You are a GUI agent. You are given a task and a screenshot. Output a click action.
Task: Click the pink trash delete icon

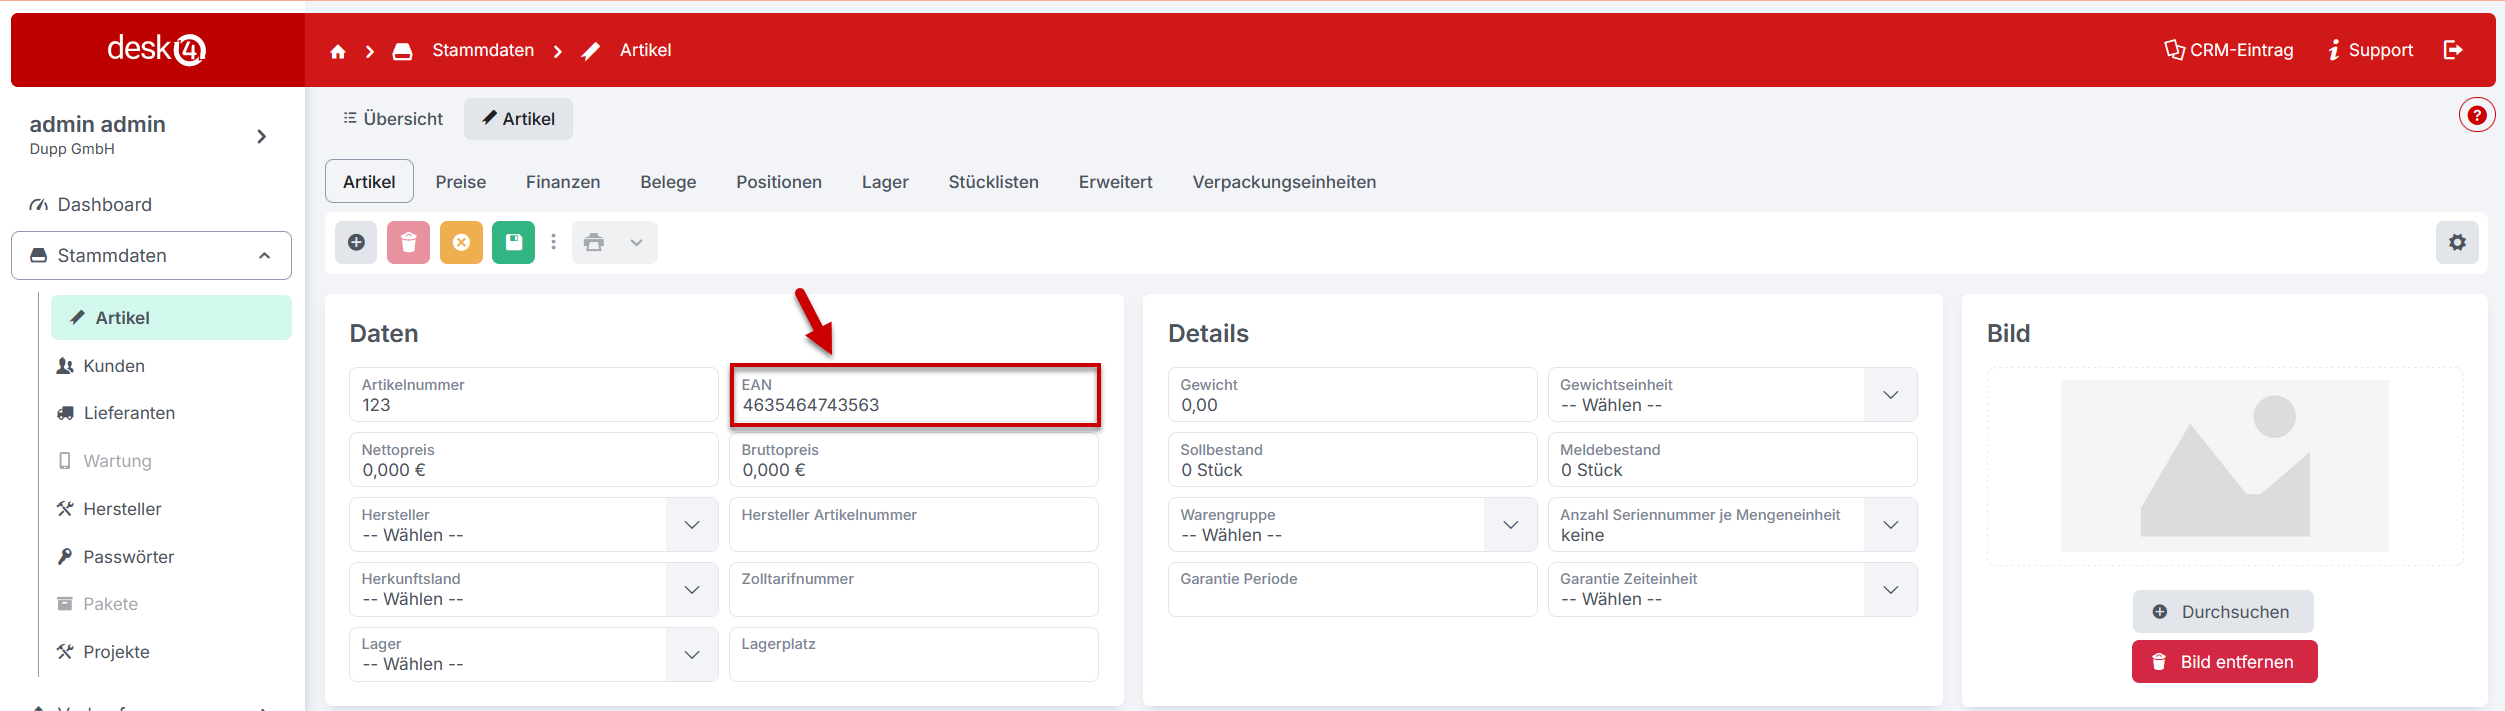click(x=408, y=243)
